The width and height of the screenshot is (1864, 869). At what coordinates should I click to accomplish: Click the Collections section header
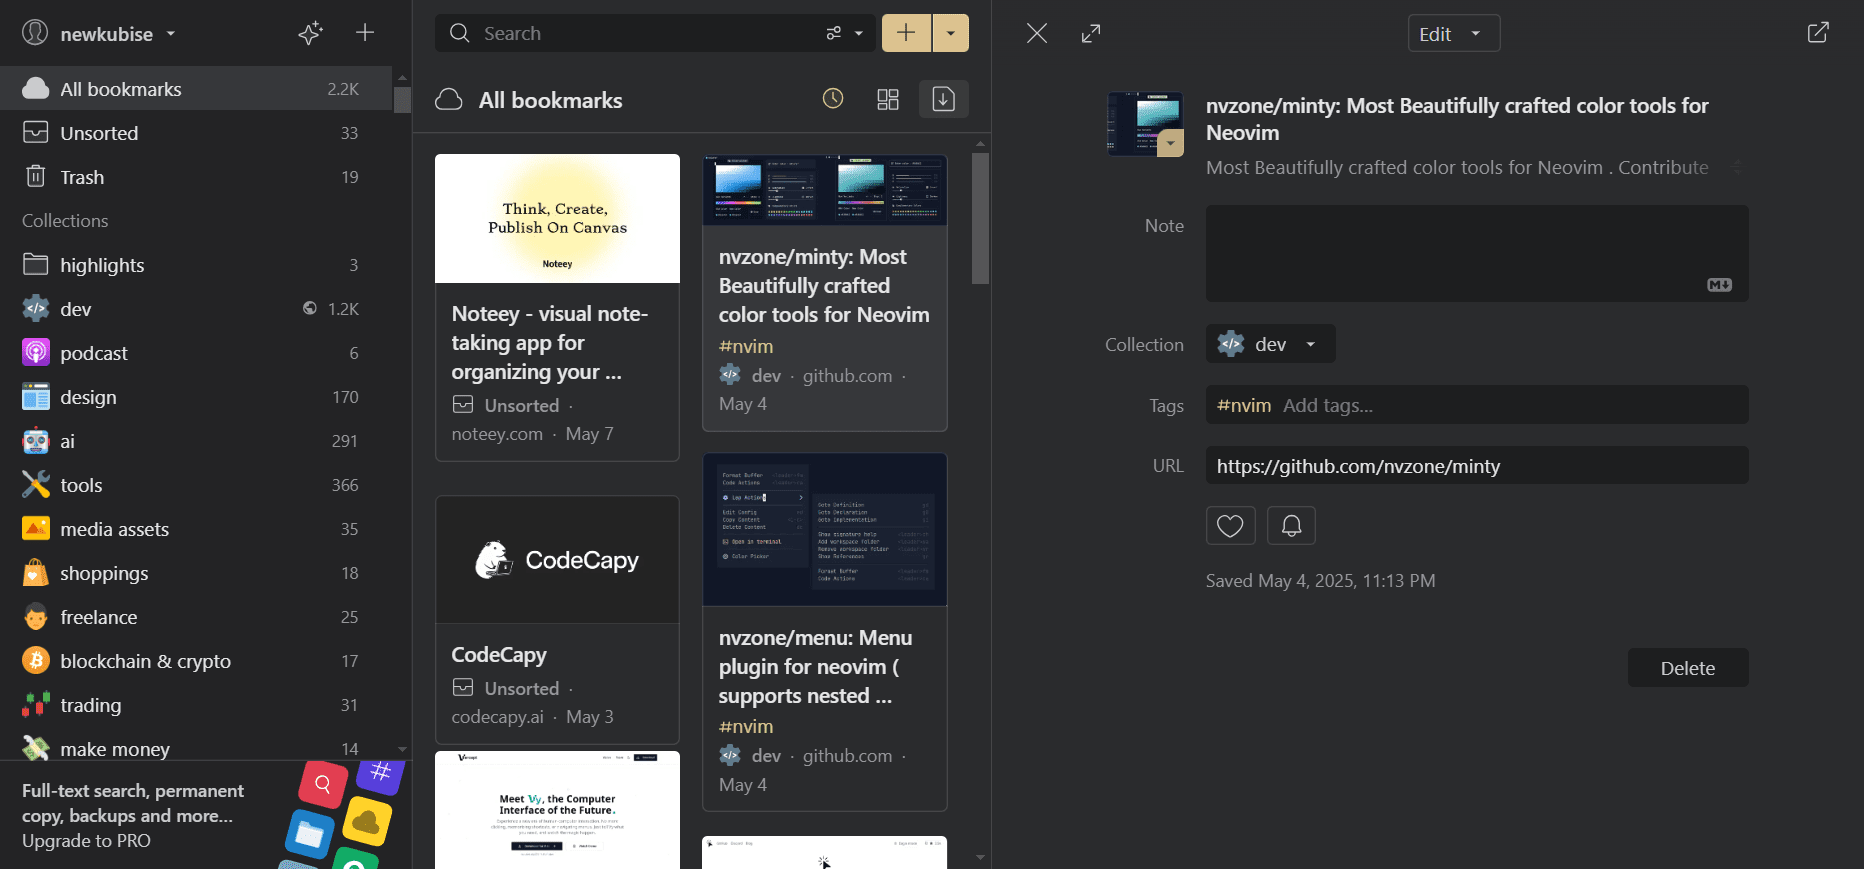(65, 221)
